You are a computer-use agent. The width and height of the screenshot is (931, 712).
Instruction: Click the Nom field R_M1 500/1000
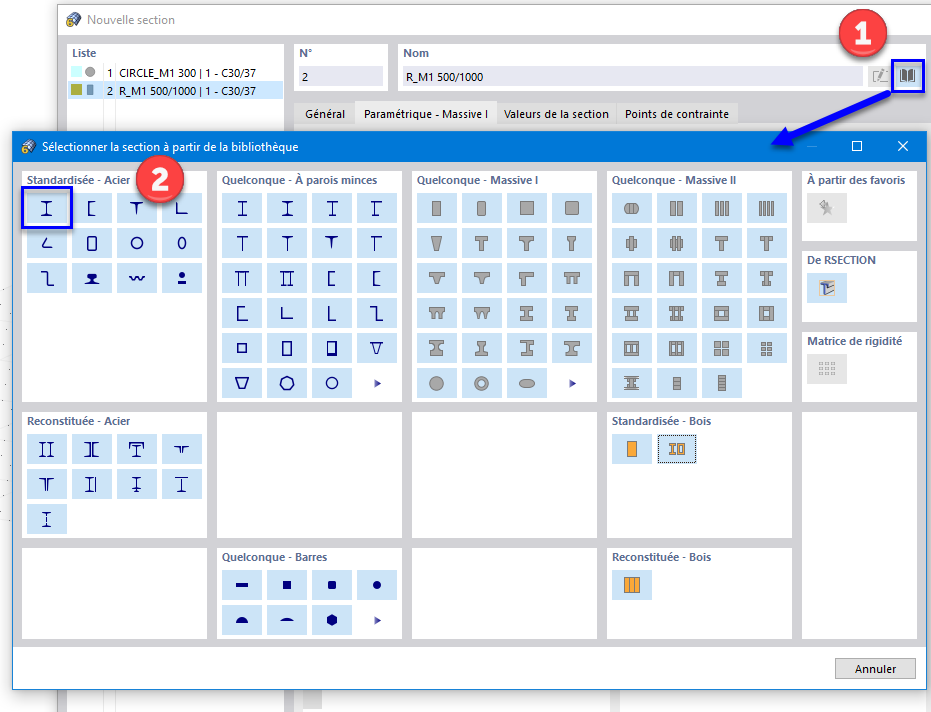[633, 77]
